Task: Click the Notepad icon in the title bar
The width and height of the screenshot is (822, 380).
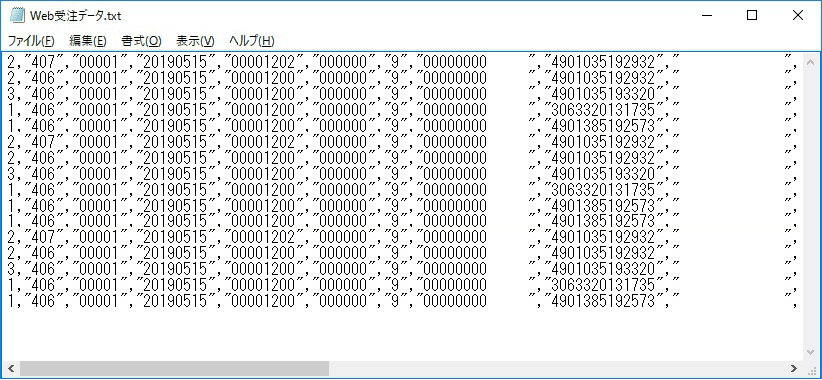Action: tap(17, 16)
